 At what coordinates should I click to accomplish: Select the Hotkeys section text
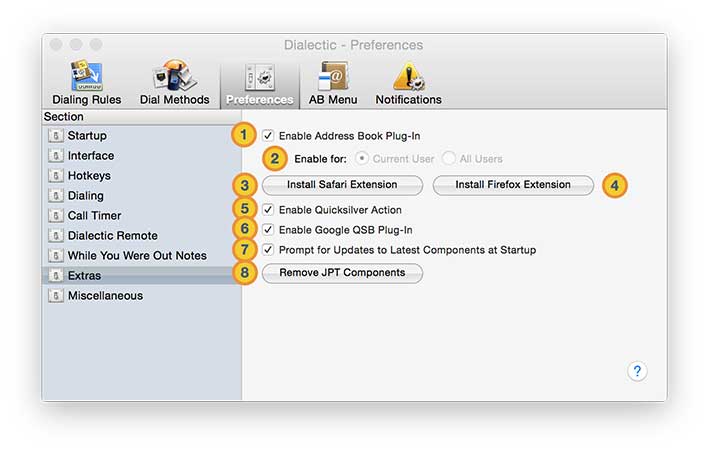tap(89, 175)
